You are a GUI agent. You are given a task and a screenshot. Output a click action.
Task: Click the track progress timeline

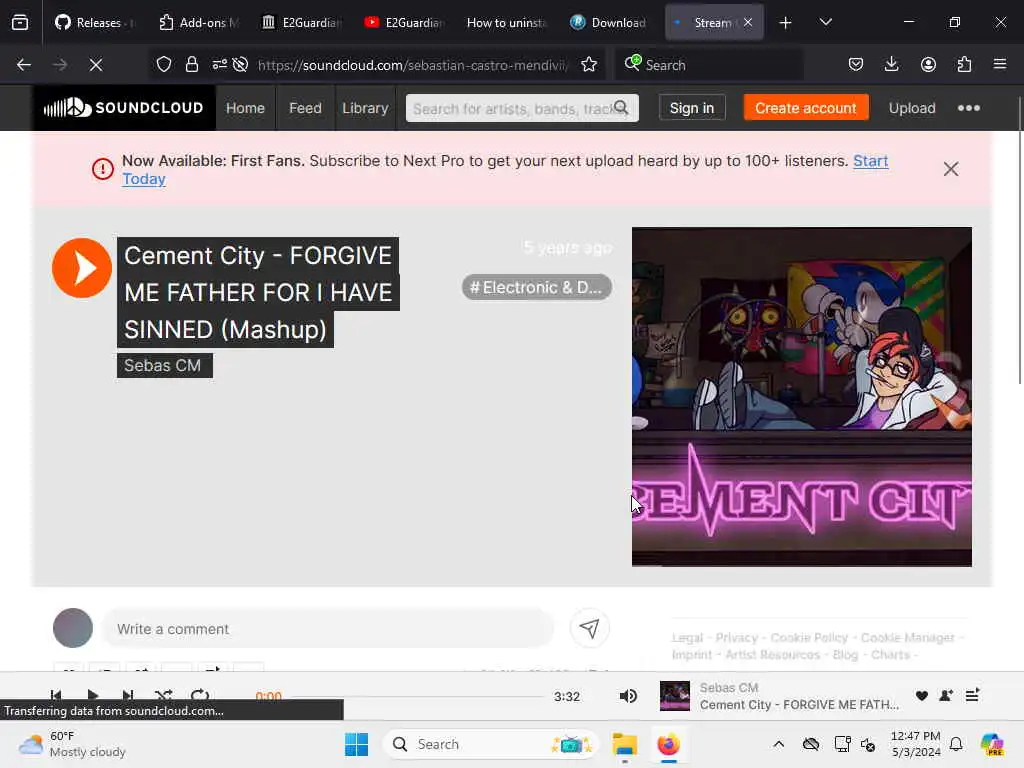[x=415, y=697]
